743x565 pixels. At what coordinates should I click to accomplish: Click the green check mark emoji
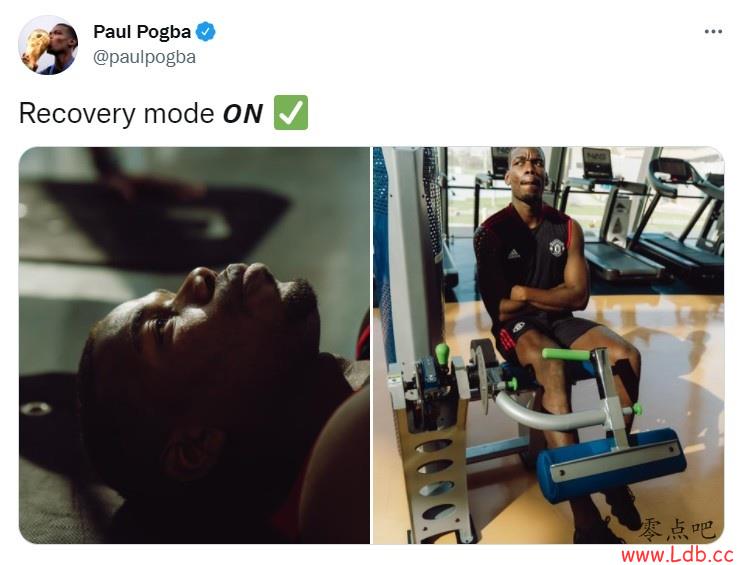291,112
